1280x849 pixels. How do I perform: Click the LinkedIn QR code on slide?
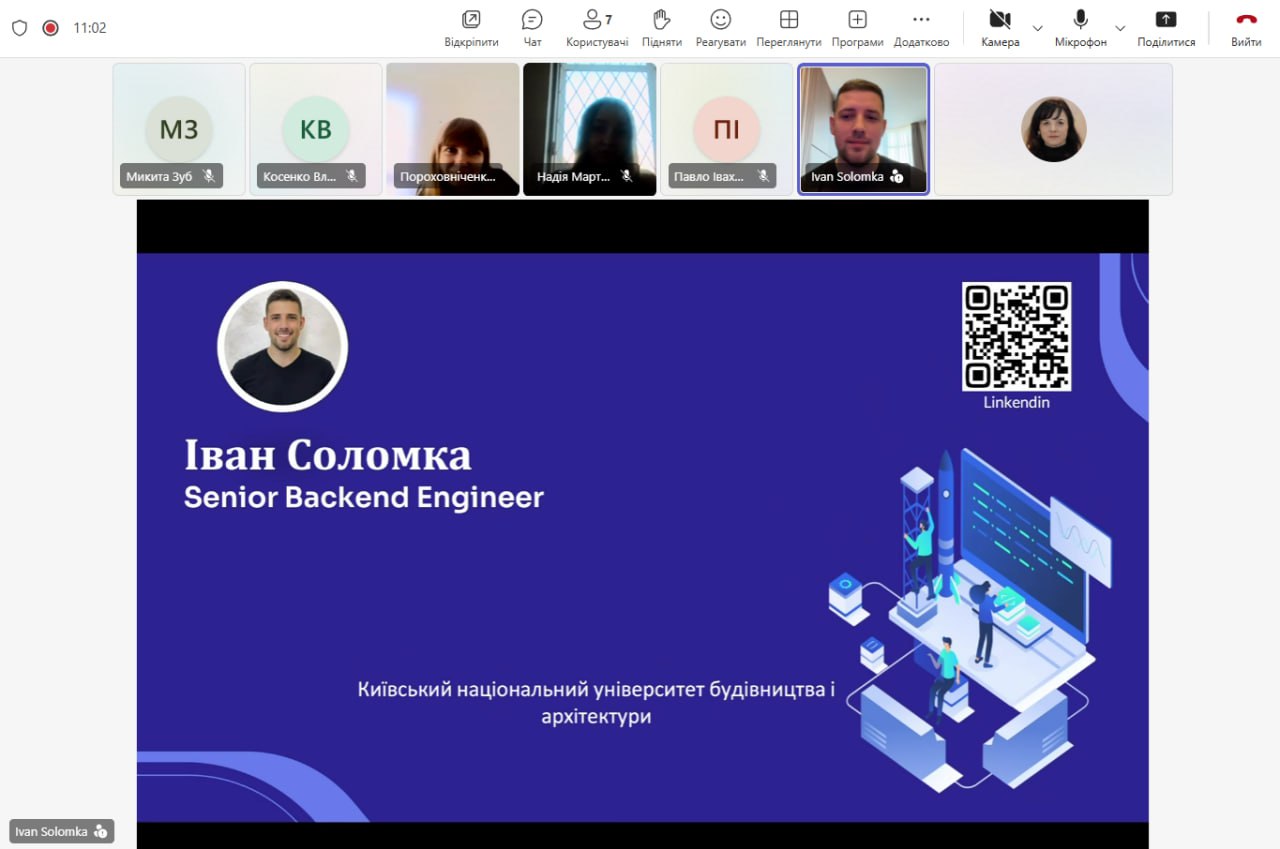pos(1016,336)
